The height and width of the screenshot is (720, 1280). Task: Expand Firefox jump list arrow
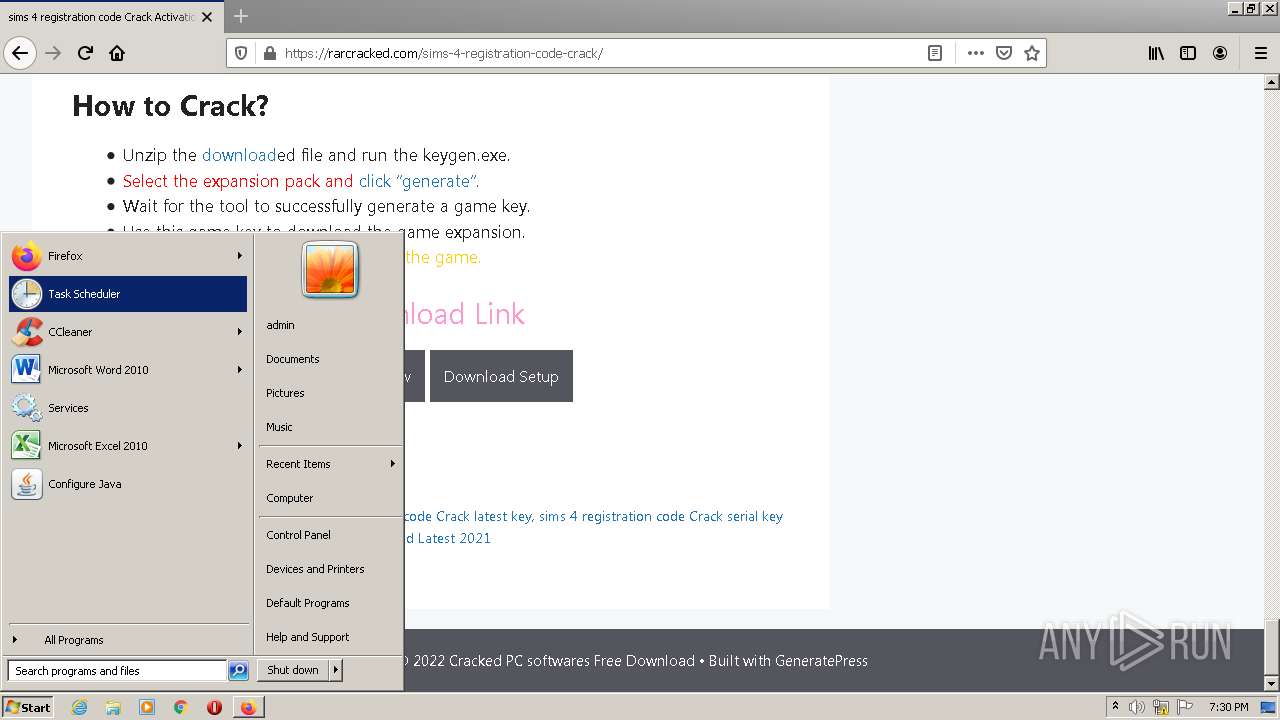[x=240, y=256]
